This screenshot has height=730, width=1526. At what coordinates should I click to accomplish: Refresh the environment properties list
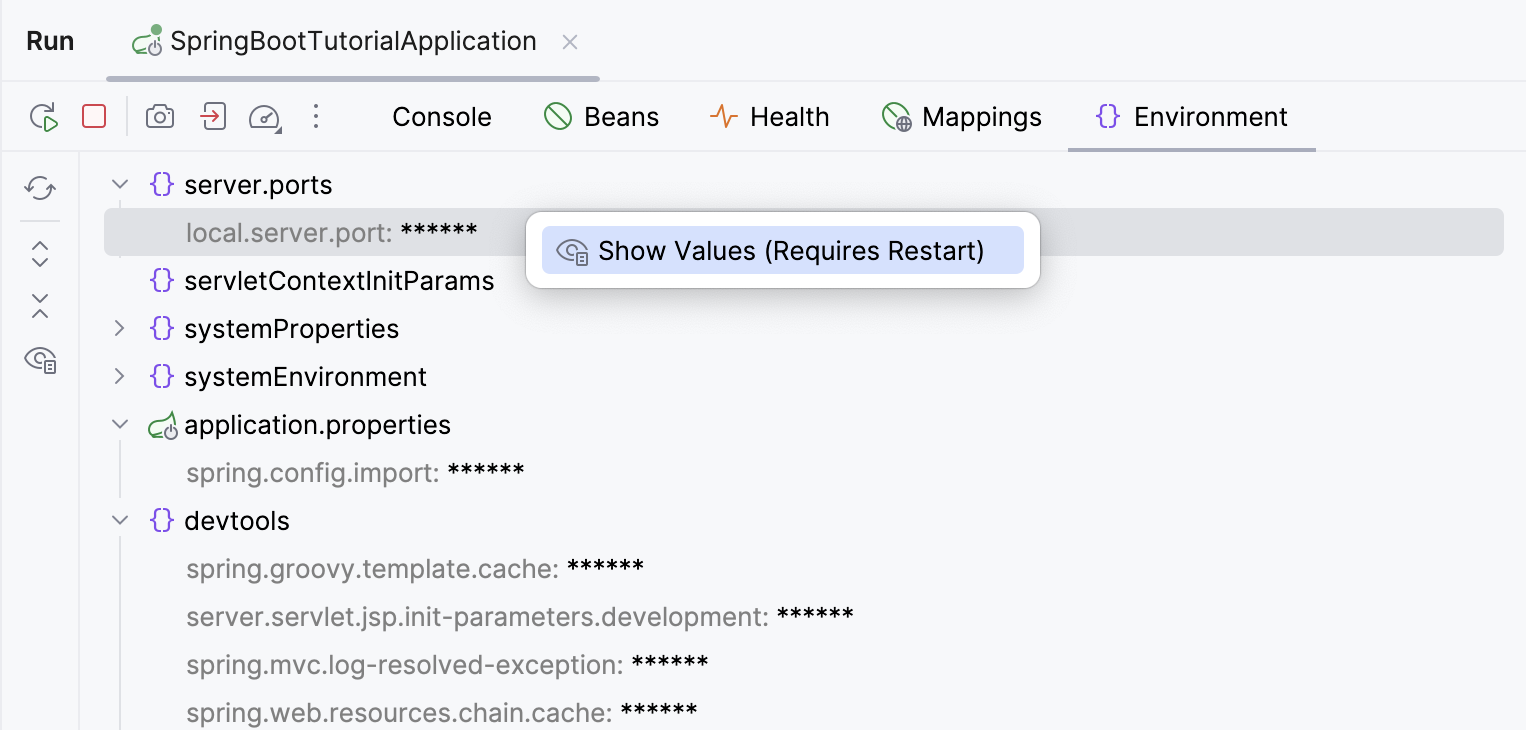tap(39, 189)
